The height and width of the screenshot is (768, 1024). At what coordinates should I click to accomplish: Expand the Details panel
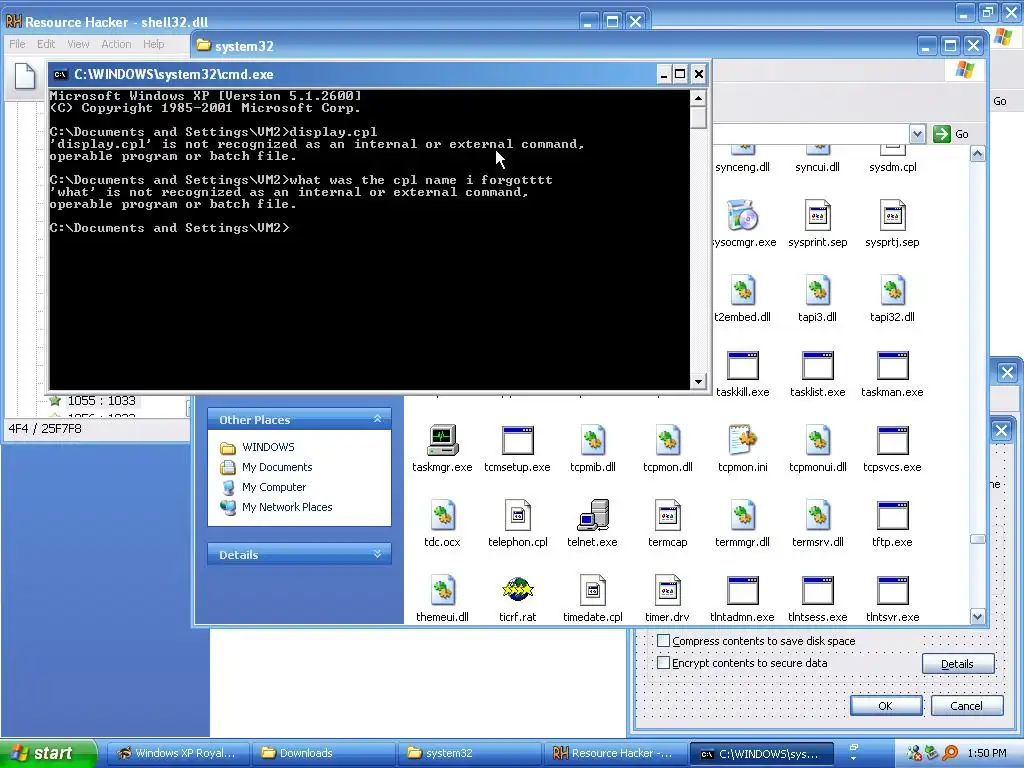[377, 554]
